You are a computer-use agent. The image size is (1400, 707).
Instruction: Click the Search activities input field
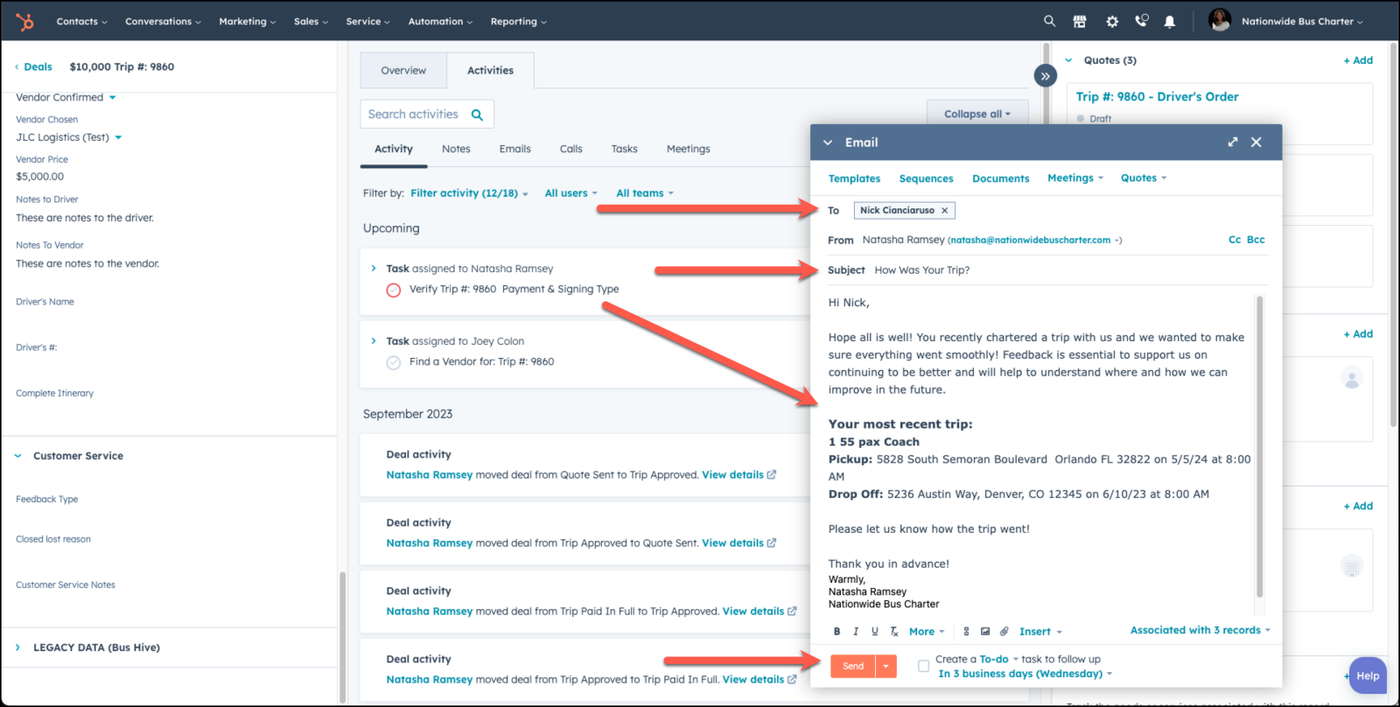(427, 114)
